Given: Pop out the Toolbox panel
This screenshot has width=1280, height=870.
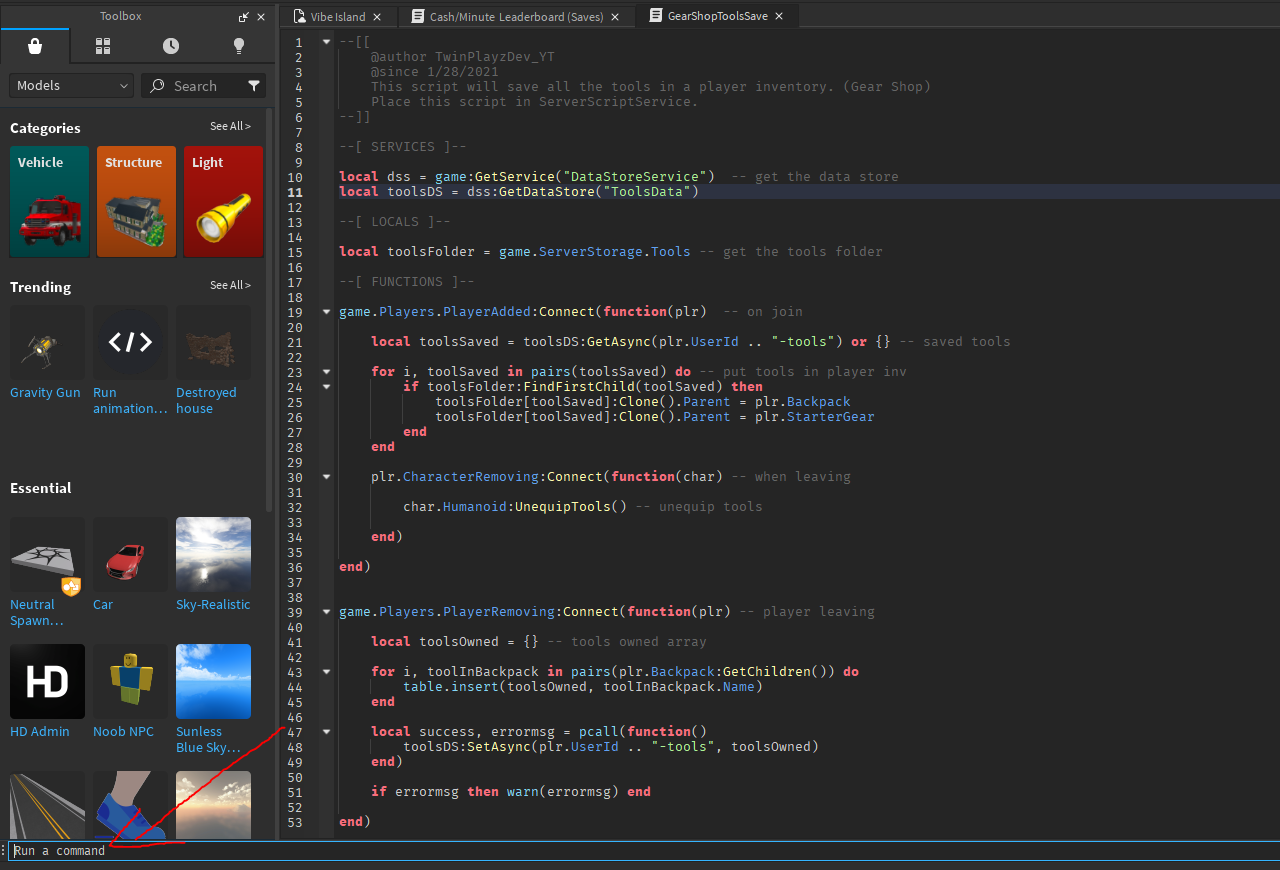Looking at the screenshot, I should click(244, 17).
